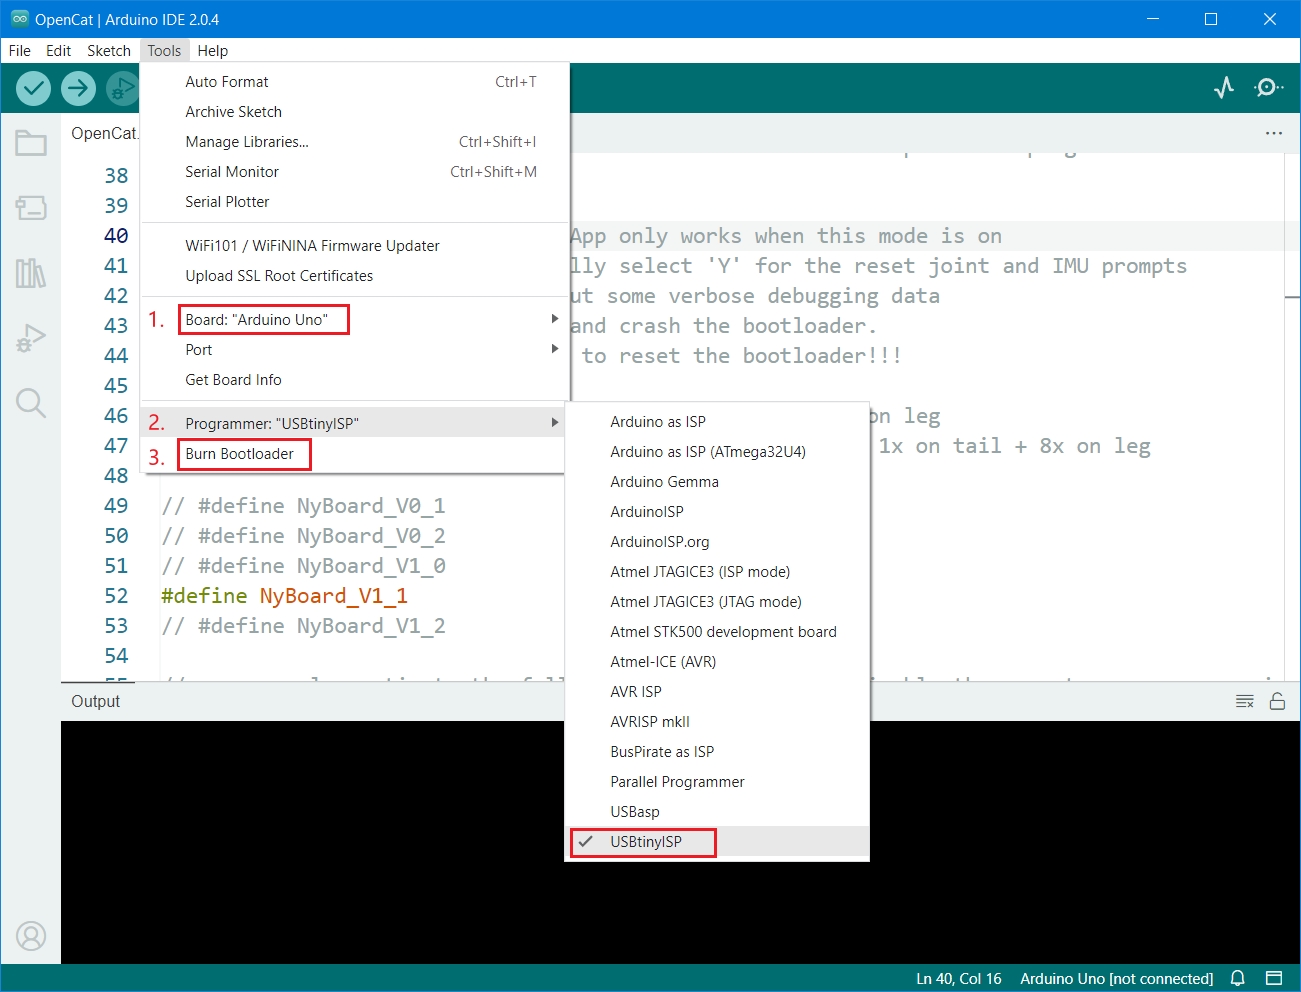Image resolution: width=1301 pixels, height=992 pixels.
Task: Toggle the output scroll lock icon
Action: tap(1277, 702)
